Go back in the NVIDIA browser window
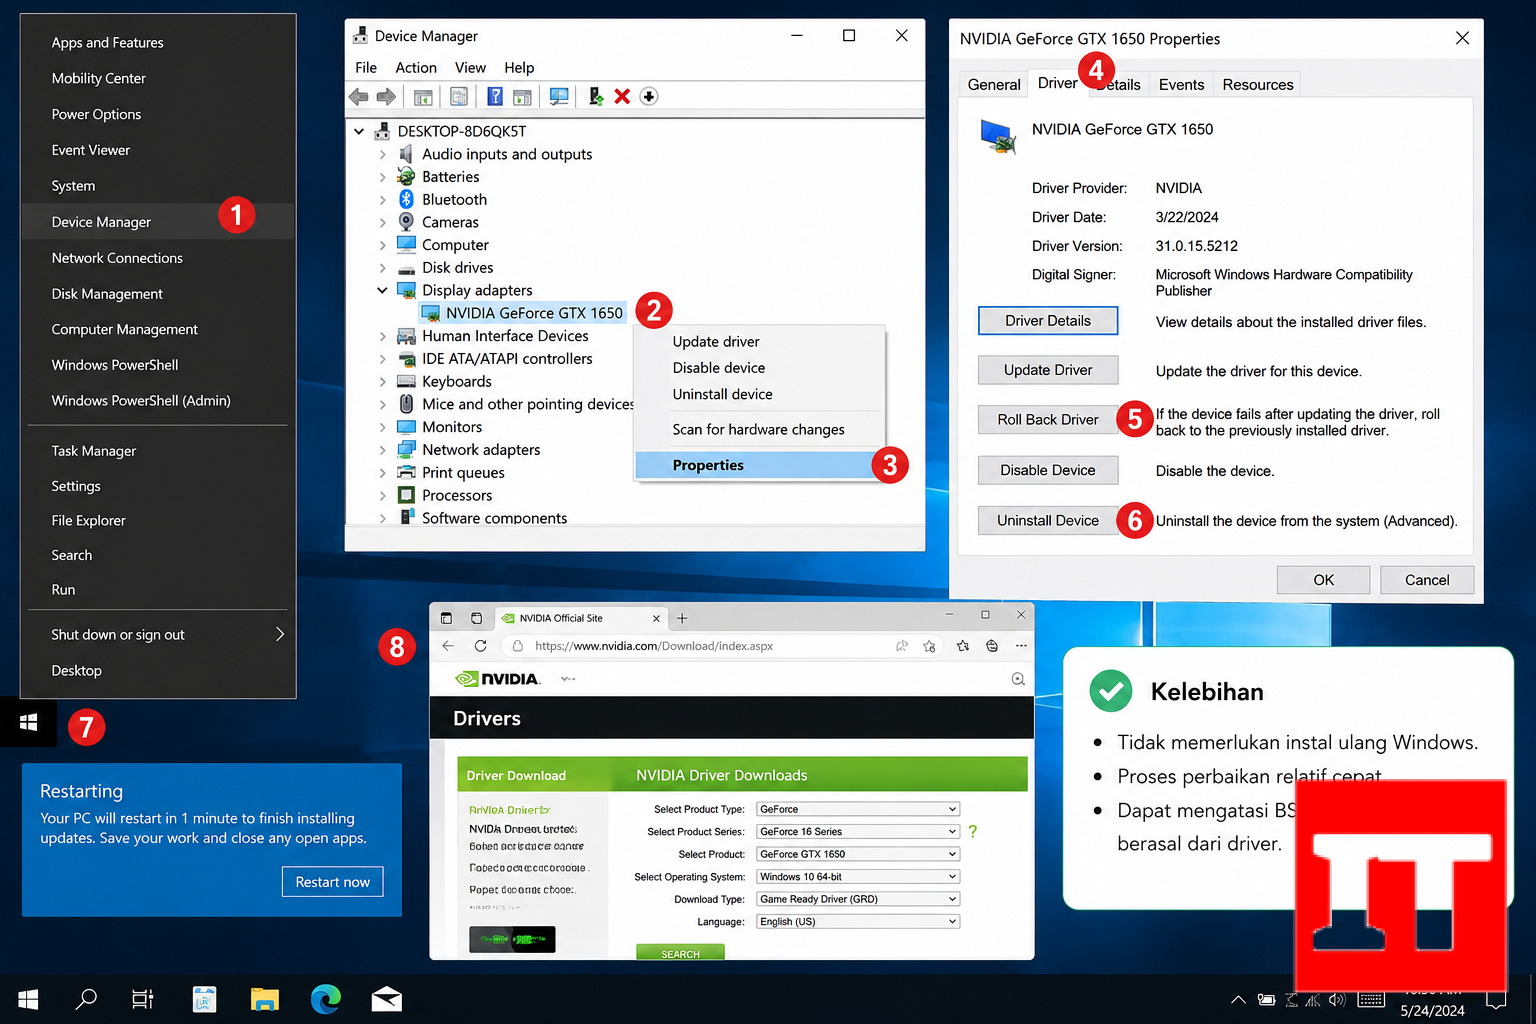Image resolution: width=1536 pixels, height=1024 pixels. (448, 646)
